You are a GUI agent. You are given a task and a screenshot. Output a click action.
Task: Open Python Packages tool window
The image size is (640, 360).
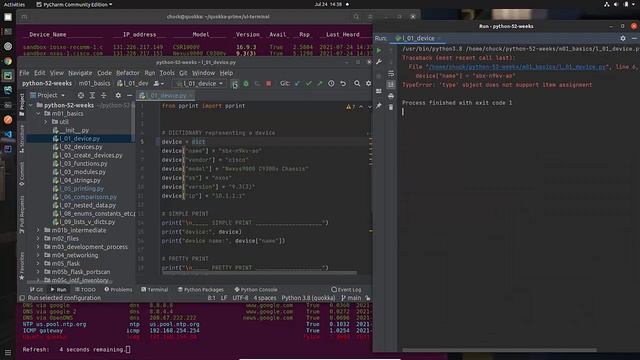[x=200, y=289]
